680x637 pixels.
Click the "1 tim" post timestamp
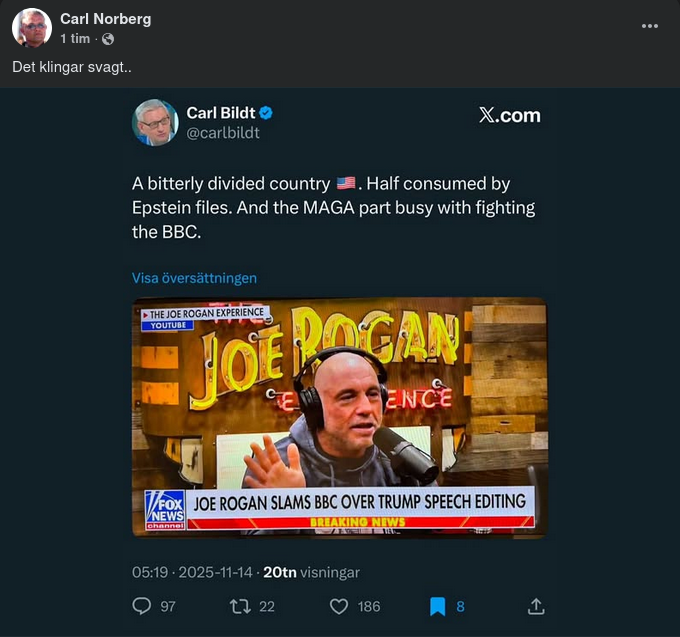pyautogui.click(x=75, y=39)
